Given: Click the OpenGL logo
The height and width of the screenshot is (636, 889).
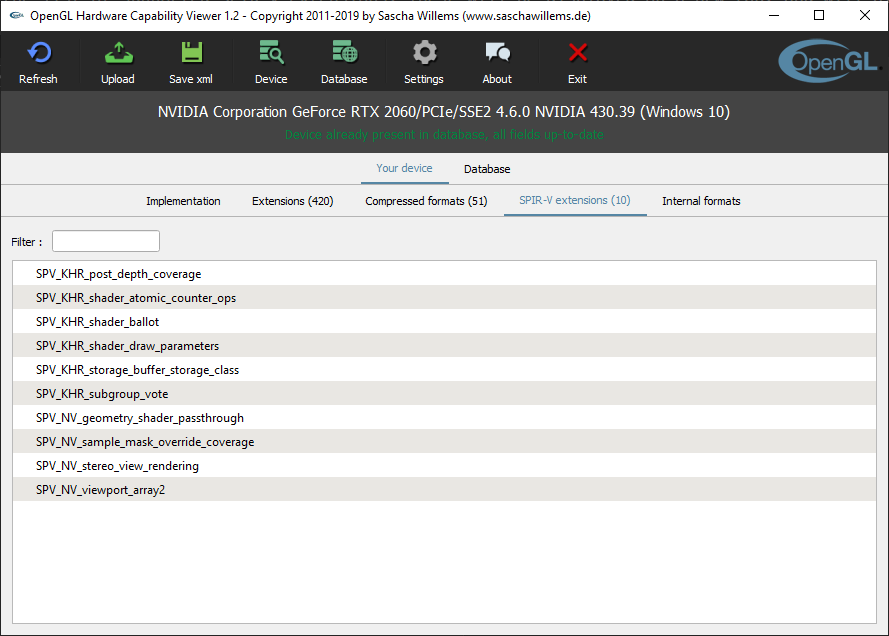Looking at the screenshot, I should click(x=829, y=61).
